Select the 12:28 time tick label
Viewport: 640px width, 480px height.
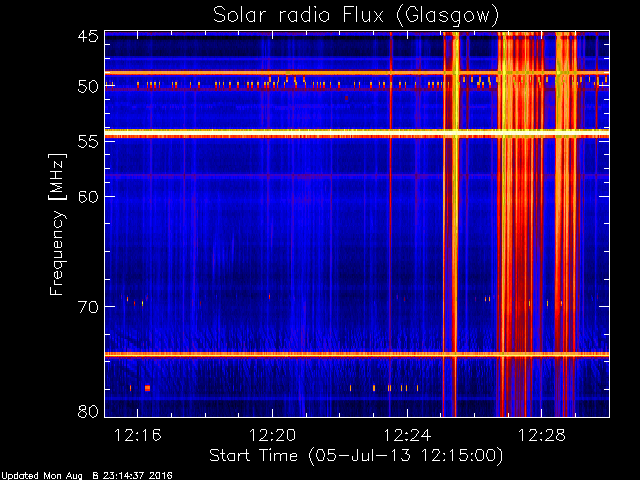[542, 436]
